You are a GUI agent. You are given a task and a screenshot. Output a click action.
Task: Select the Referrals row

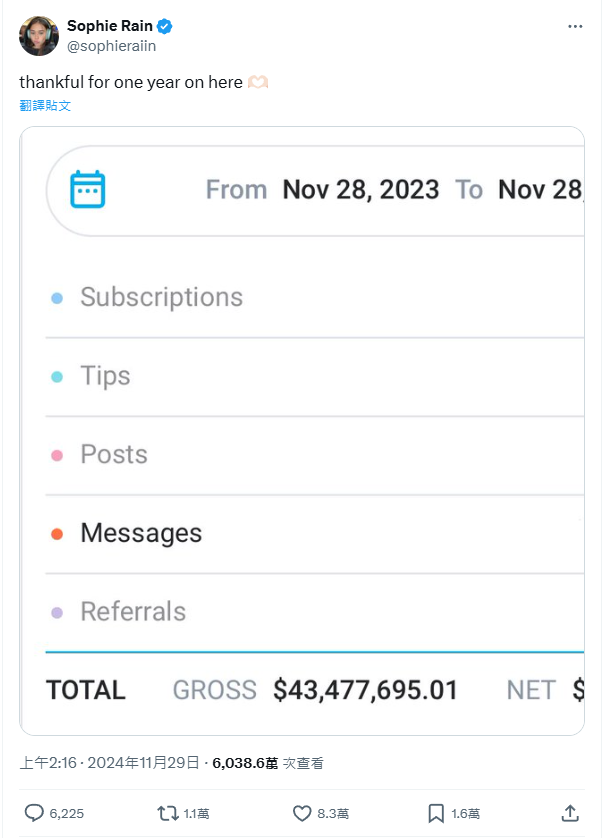point(314,612)
